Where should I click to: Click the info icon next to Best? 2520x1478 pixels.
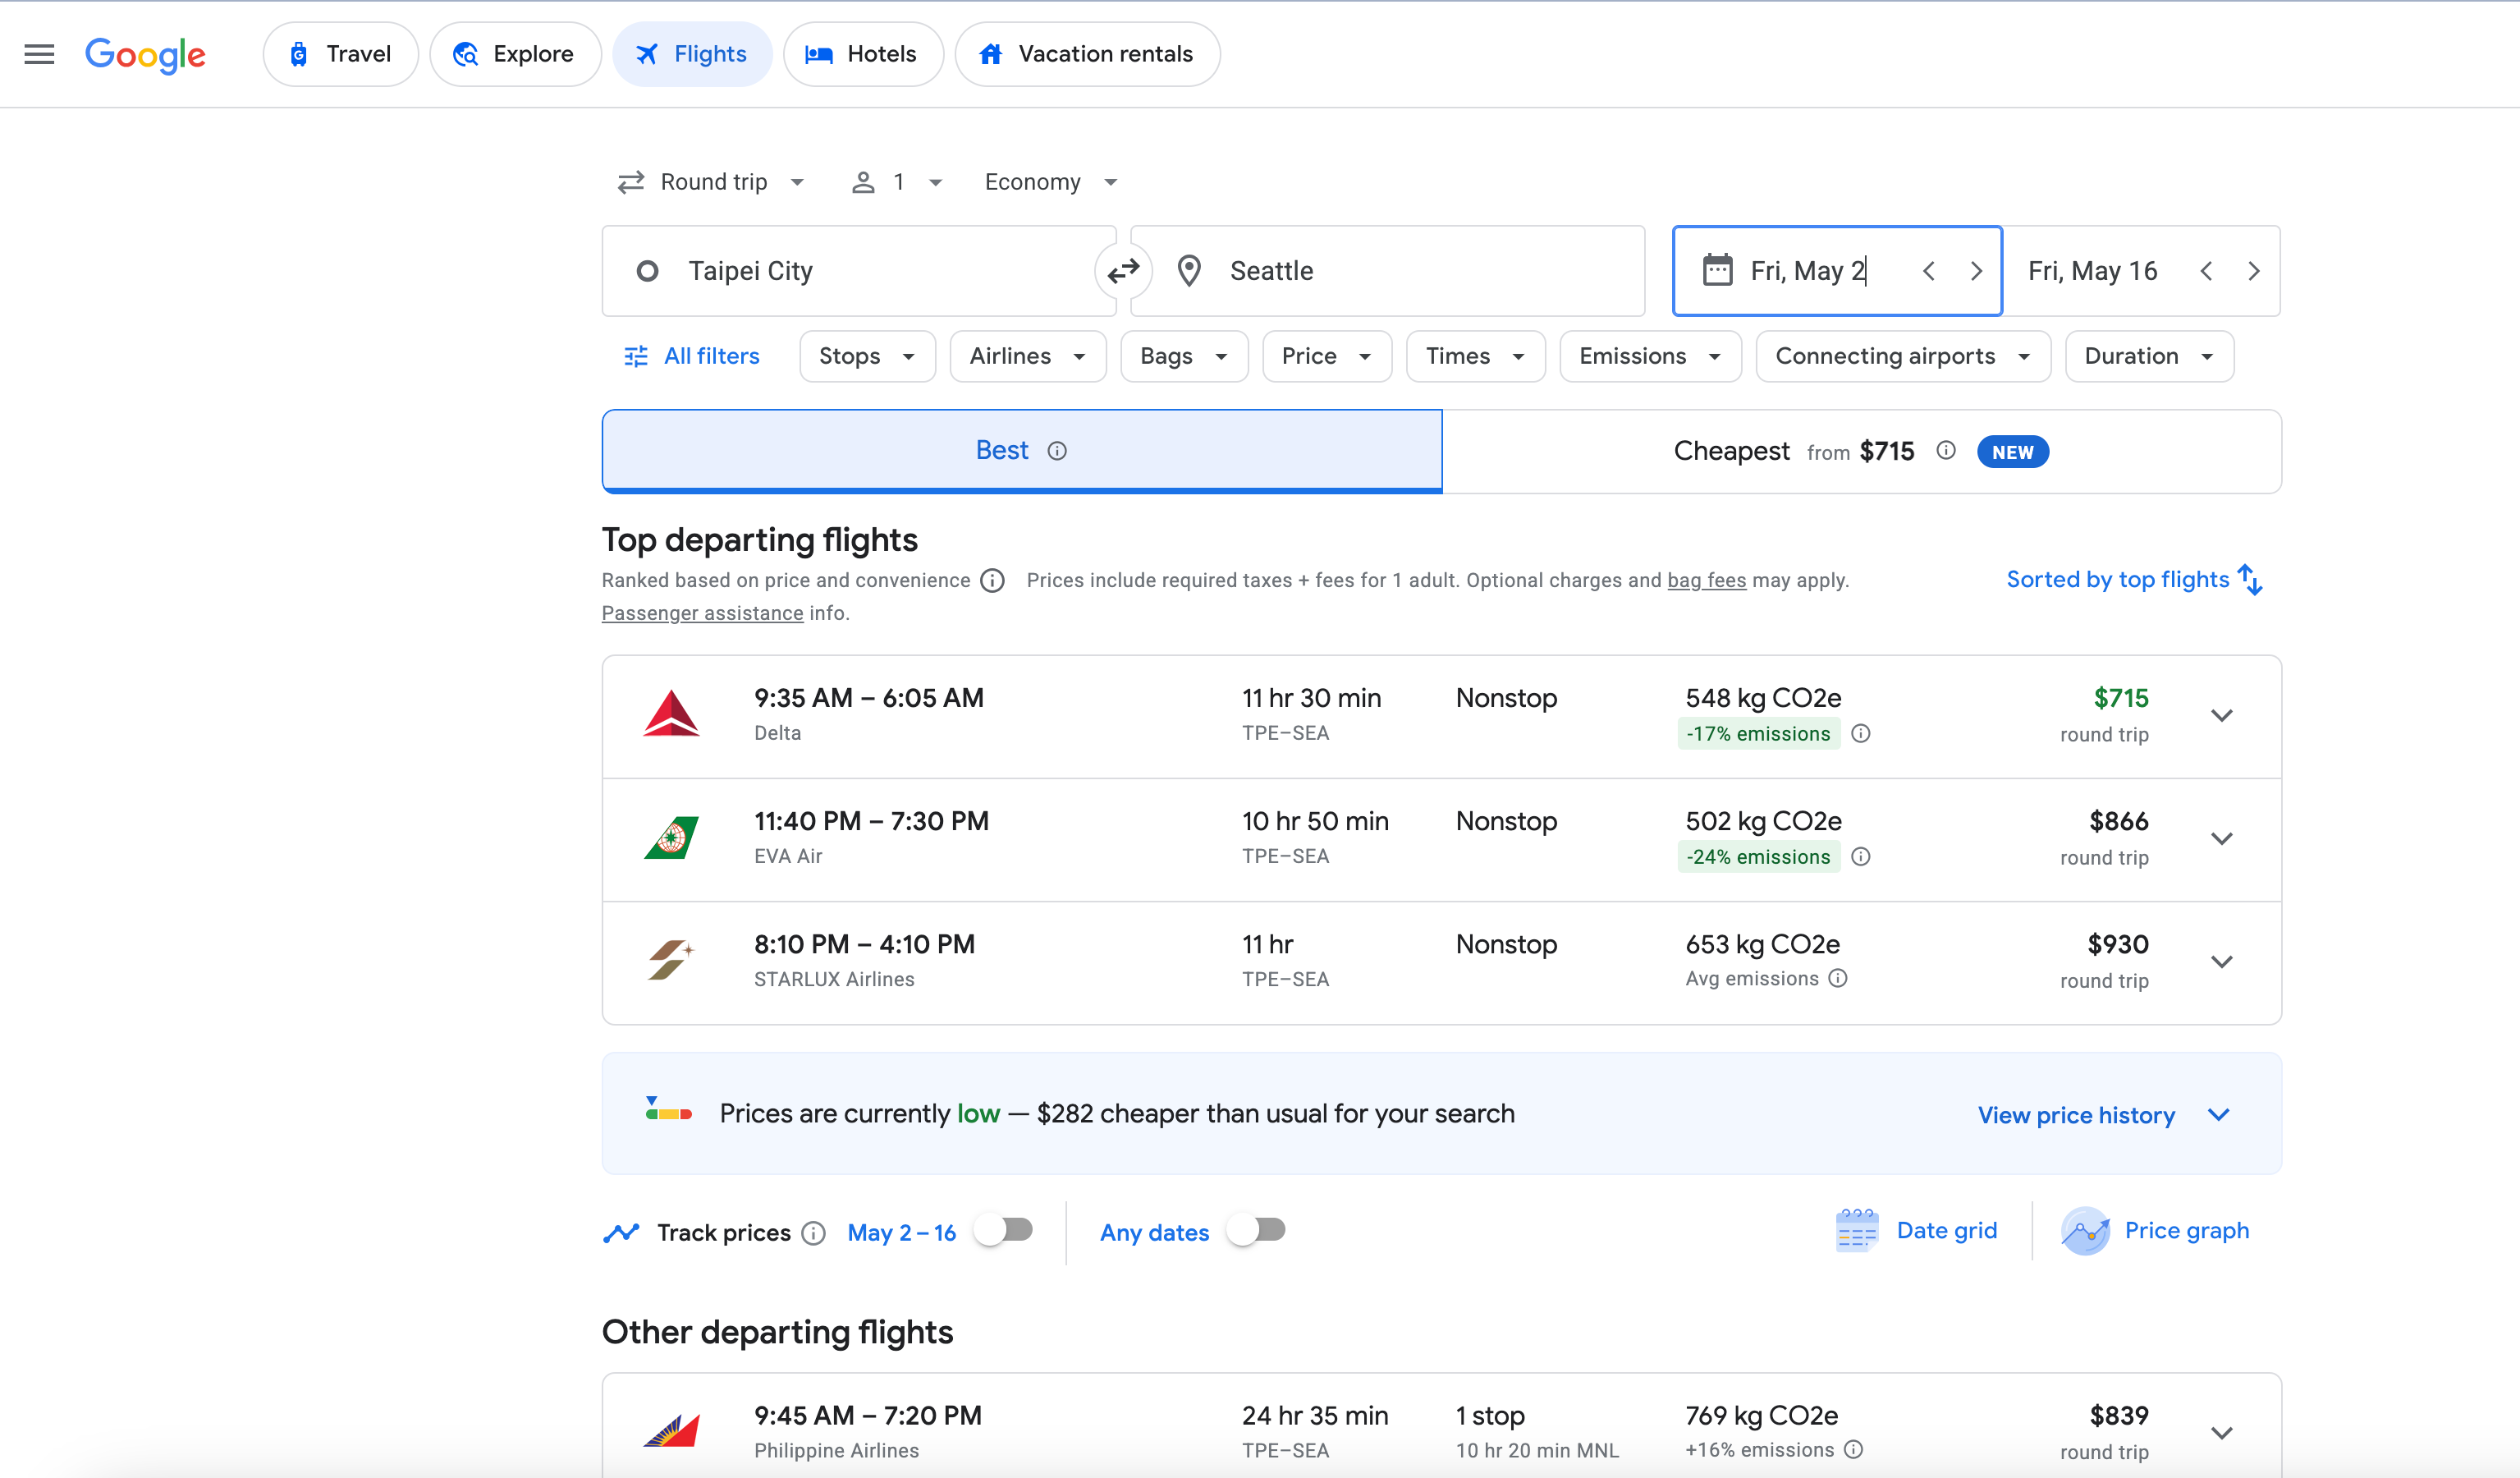tap(1057, 451)
